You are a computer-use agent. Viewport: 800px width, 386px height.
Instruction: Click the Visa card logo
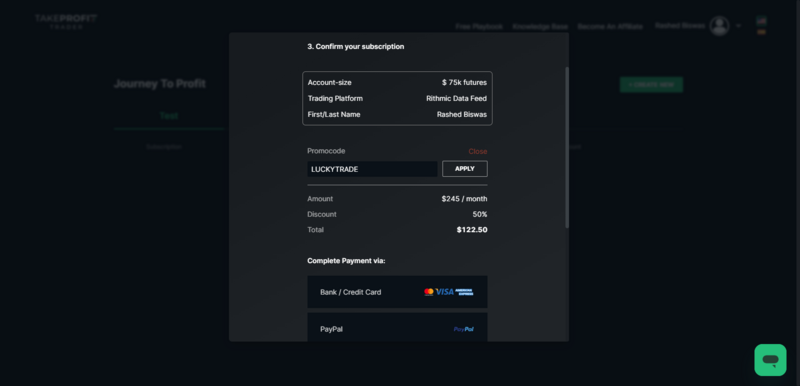click(444, 292)
